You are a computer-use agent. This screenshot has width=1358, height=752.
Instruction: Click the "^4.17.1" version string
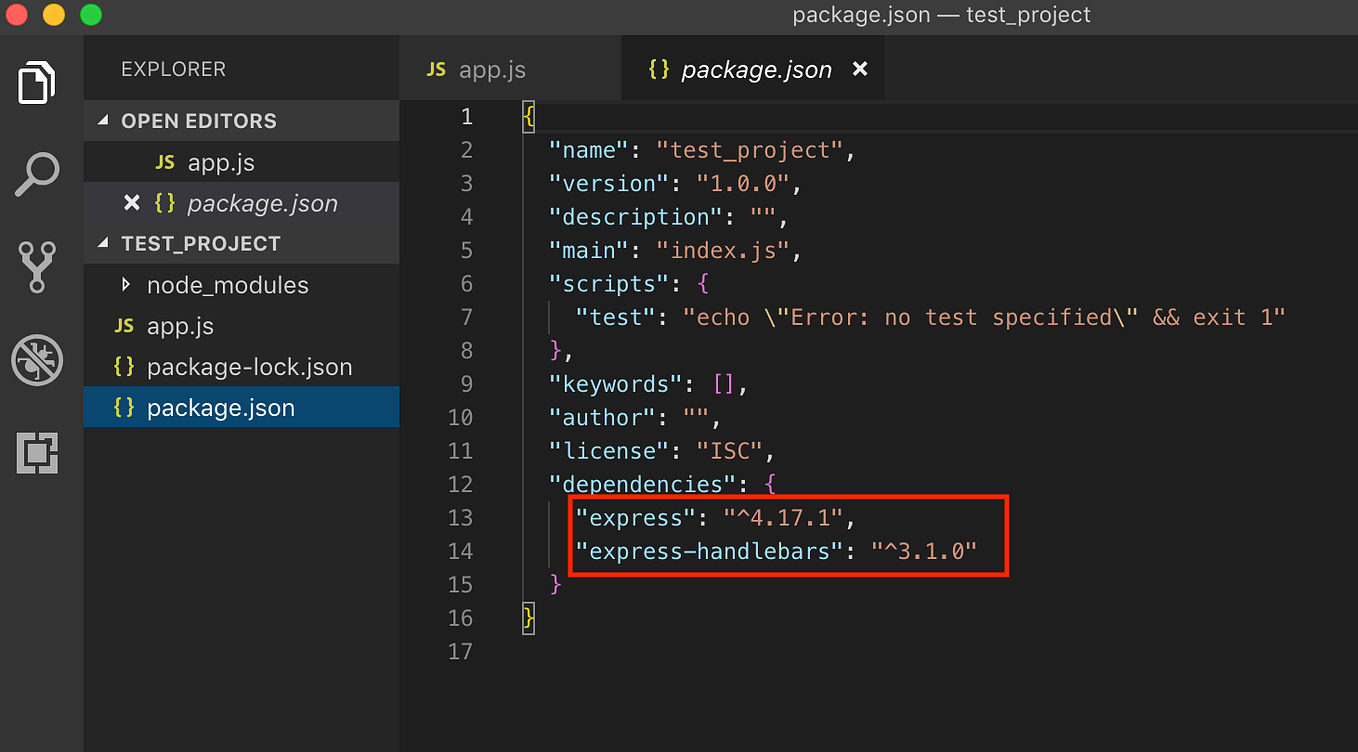[x=783, y=518]
